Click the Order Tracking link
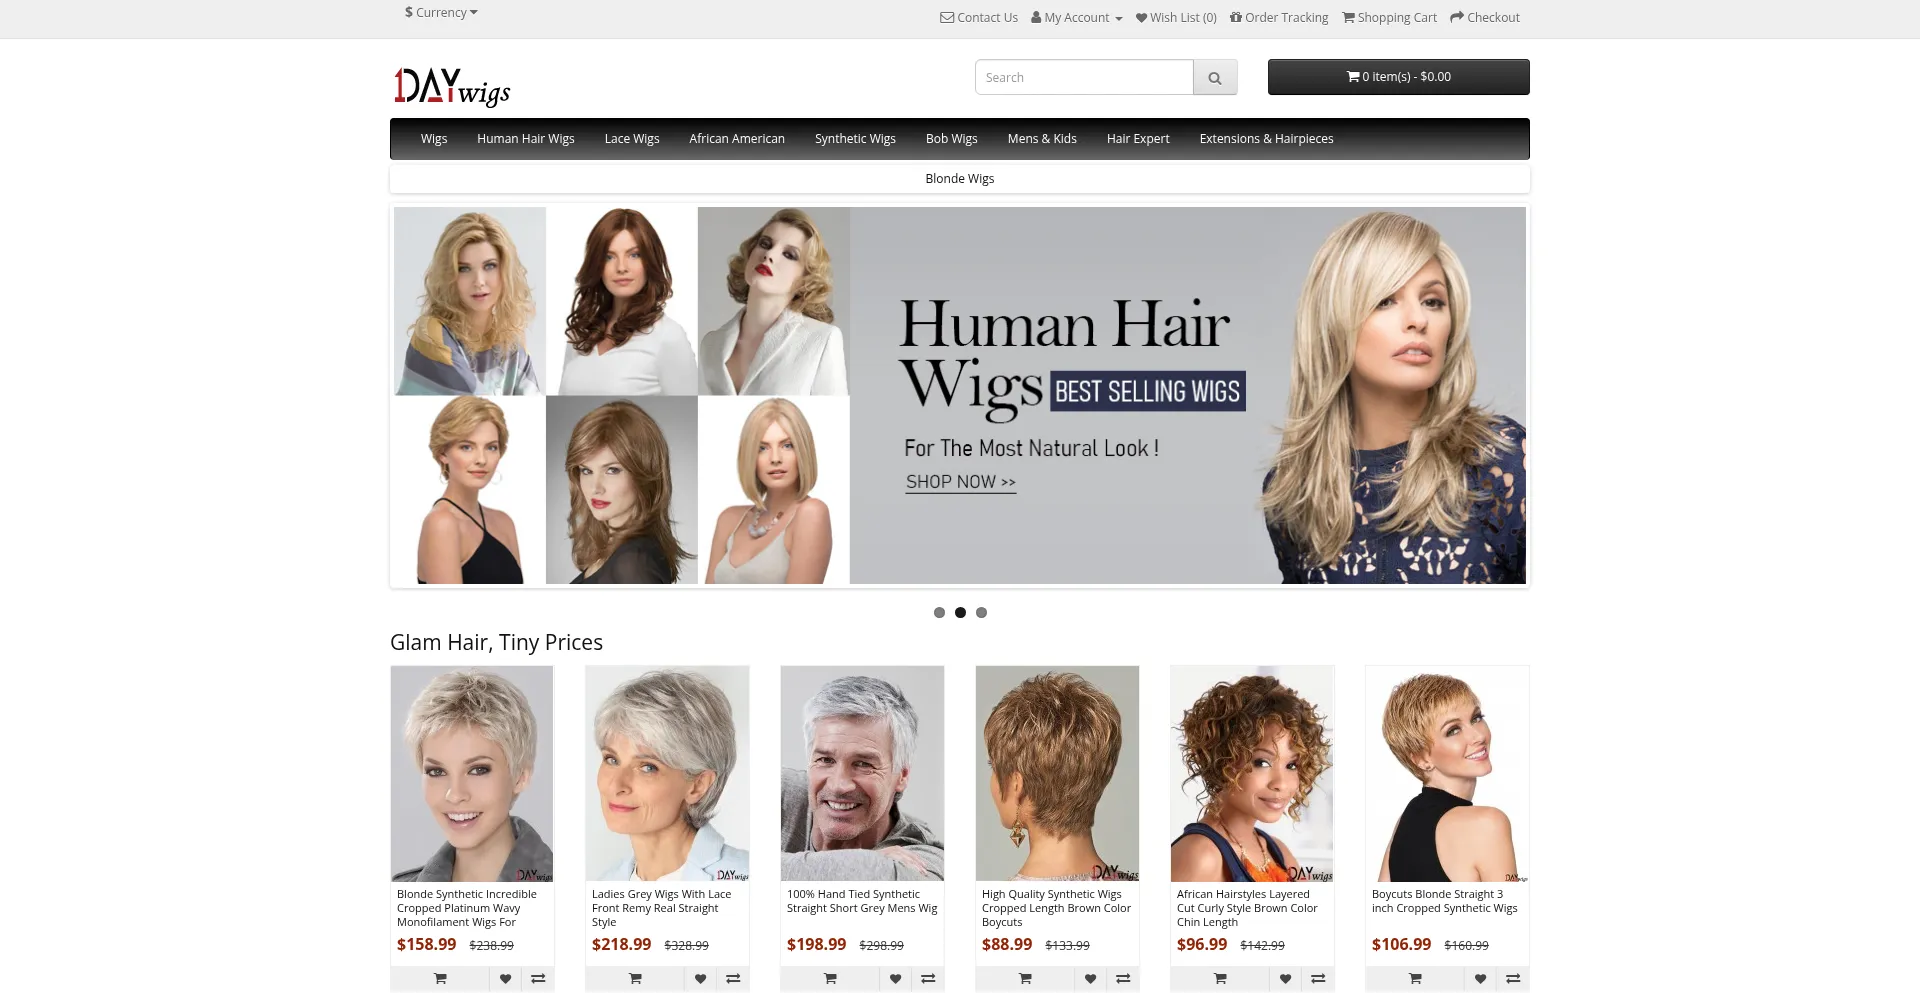The height and width of the screenshot is (993, 1920). click(x=1279, y=18)
